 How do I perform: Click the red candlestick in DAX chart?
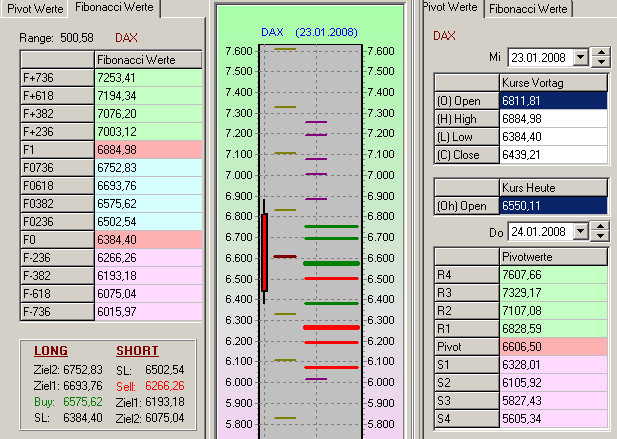point(264,252)
